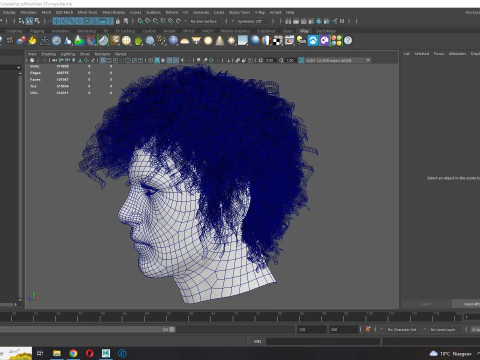This screenshot has height=360, width=480.
Task: Click the red and blue spheres shelf icon
Action: point(21,41)
